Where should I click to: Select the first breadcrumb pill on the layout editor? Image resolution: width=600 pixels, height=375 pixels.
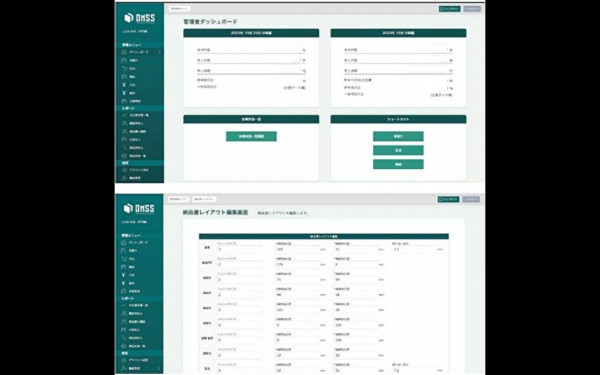pyautogui.click(x=179, y=199)
